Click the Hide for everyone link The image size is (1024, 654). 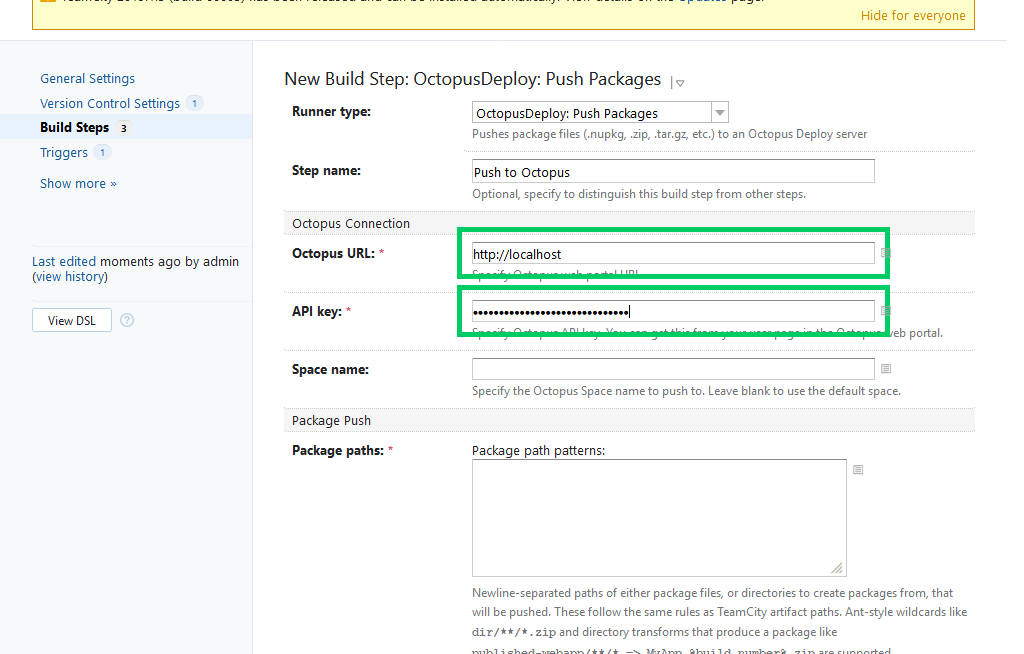click(x=913, y=16)
